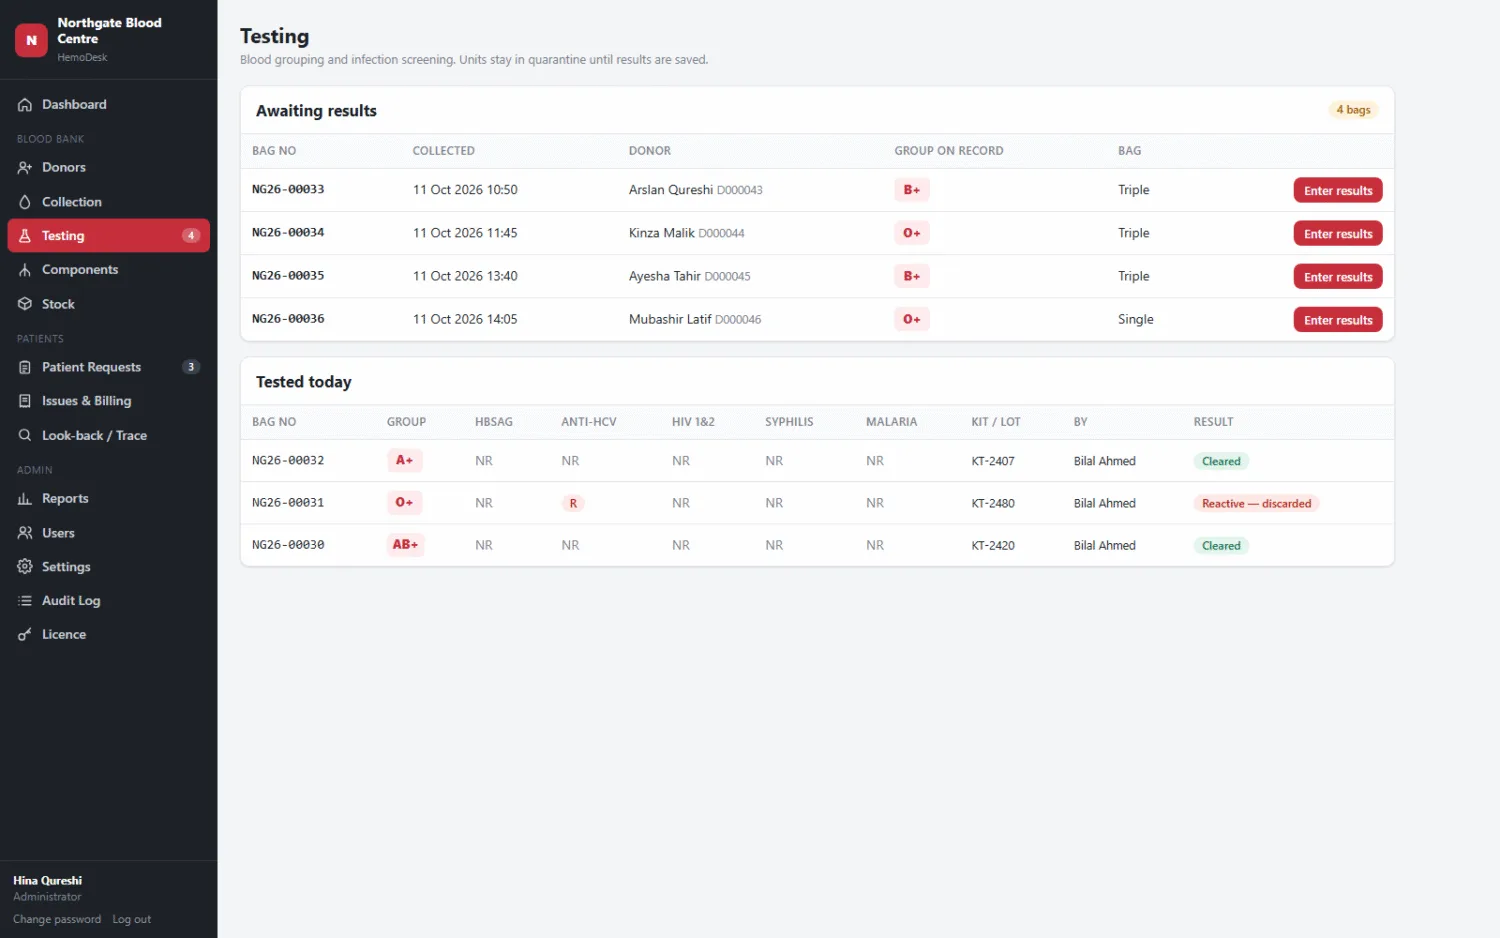Image resolution: width=1500 pixels, height=938 pixels.
Task: Click the Stock box icon
Action: tap(25, 304)
